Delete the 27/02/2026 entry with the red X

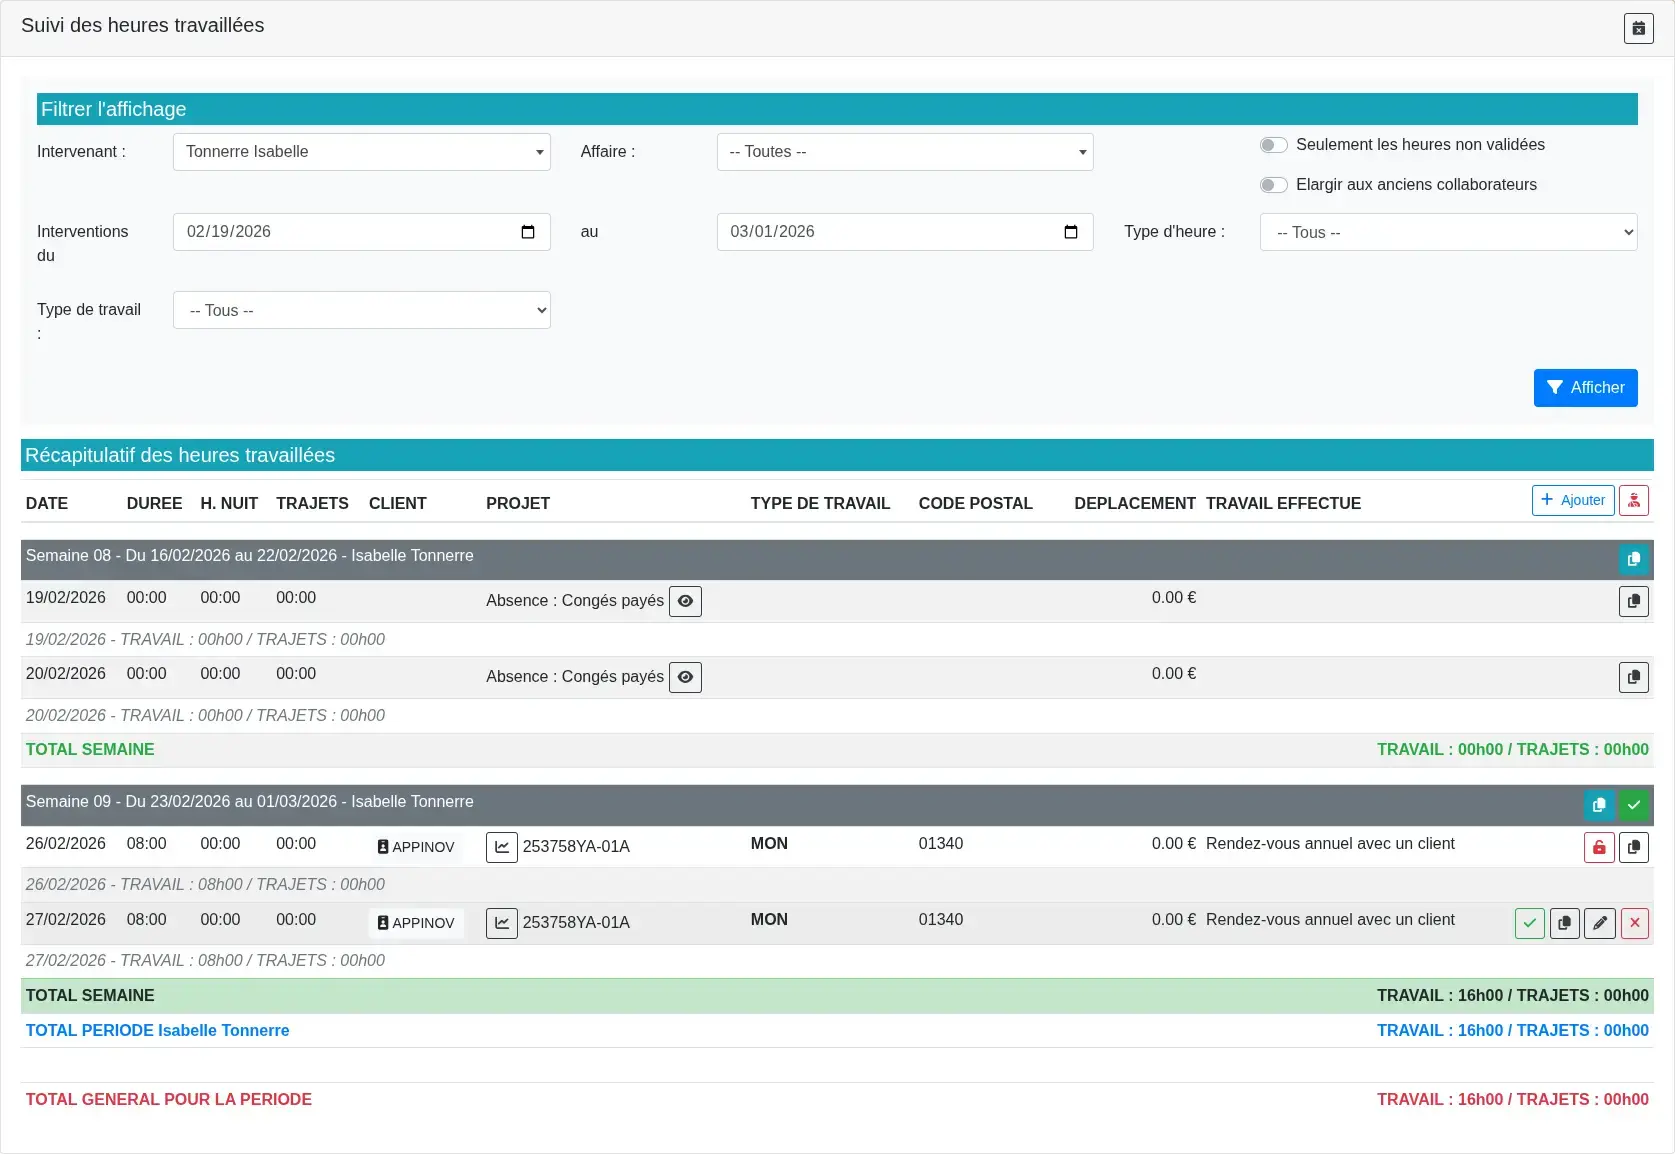(1634, 923)
